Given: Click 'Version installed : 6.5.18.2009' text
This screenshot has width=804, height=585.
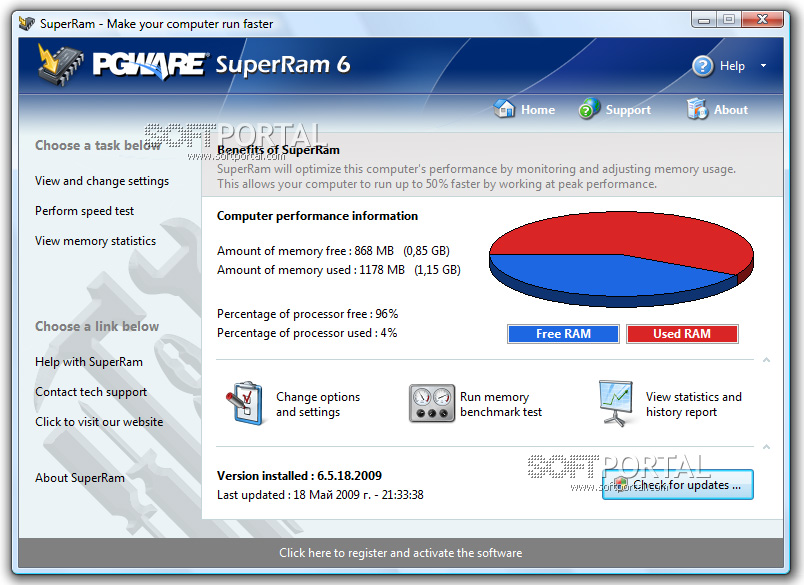Looking at the screenshot, I should (x=299, y=476).
